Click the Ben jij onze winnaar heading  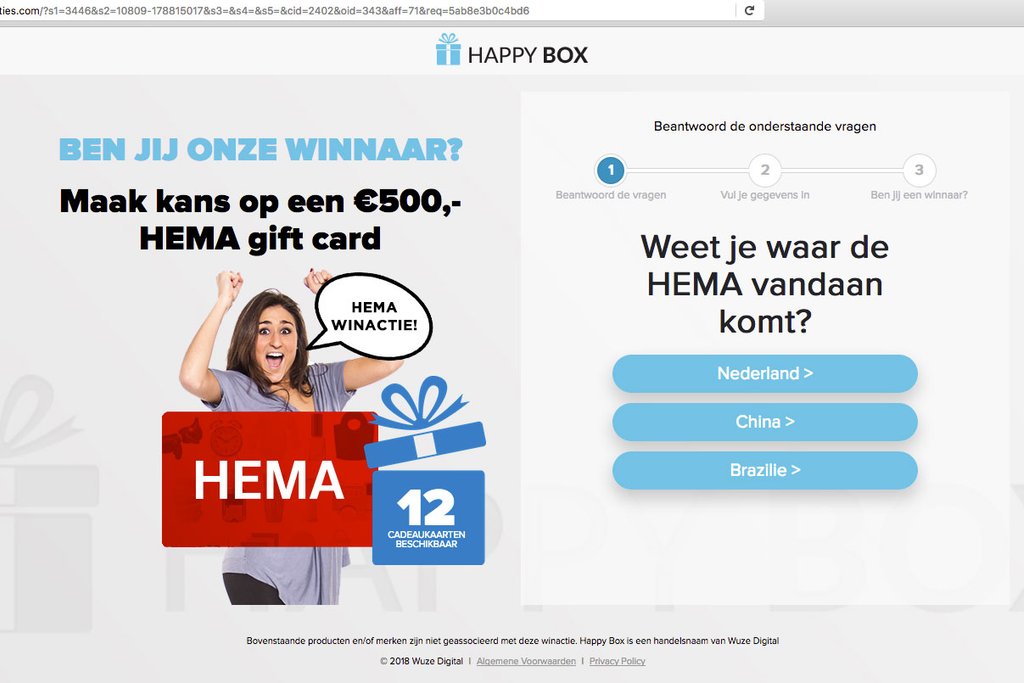coord(261,150)
